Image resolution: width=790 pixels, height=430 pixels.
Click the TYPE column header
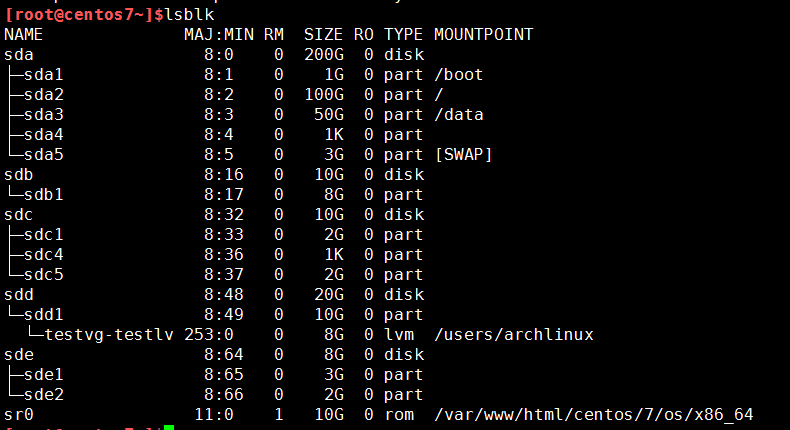(x=403, y=34)
